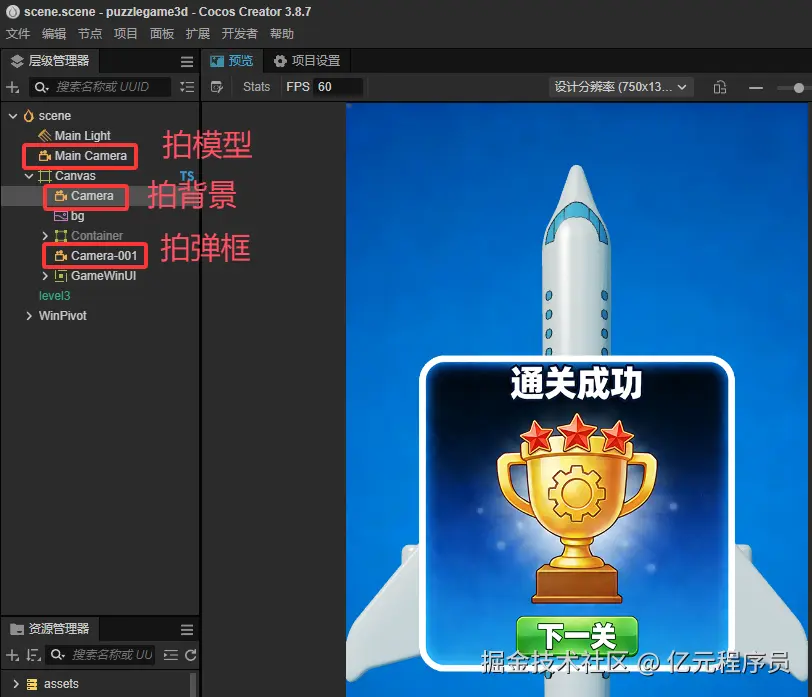The image size is (812, 697).
Task: Focus the assets search name or UUID field
Action: [x=100, y=656]
